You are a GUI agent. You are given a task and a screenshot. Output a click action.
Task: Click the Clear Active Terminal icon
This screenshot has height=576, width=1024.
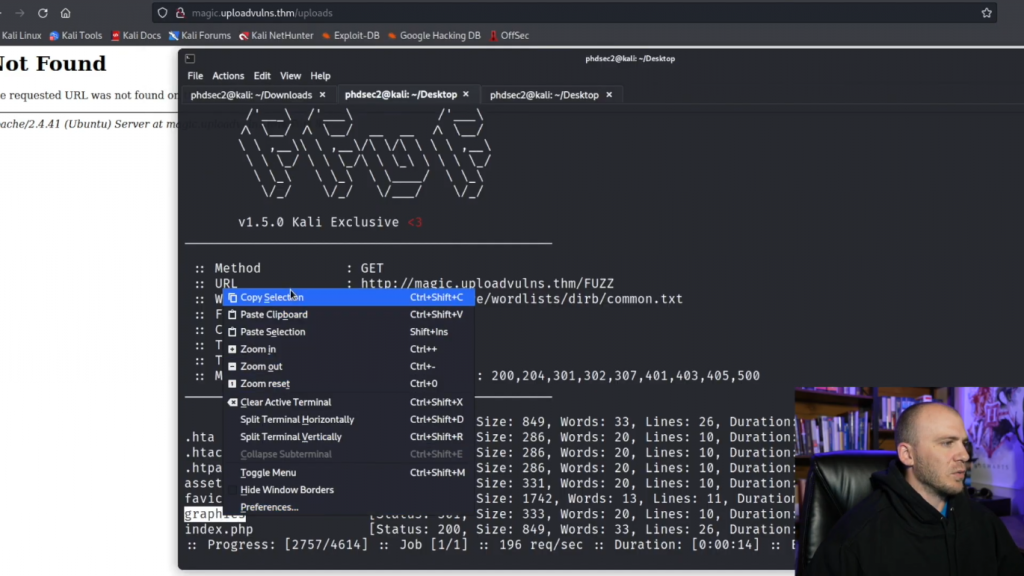point(232,402)
